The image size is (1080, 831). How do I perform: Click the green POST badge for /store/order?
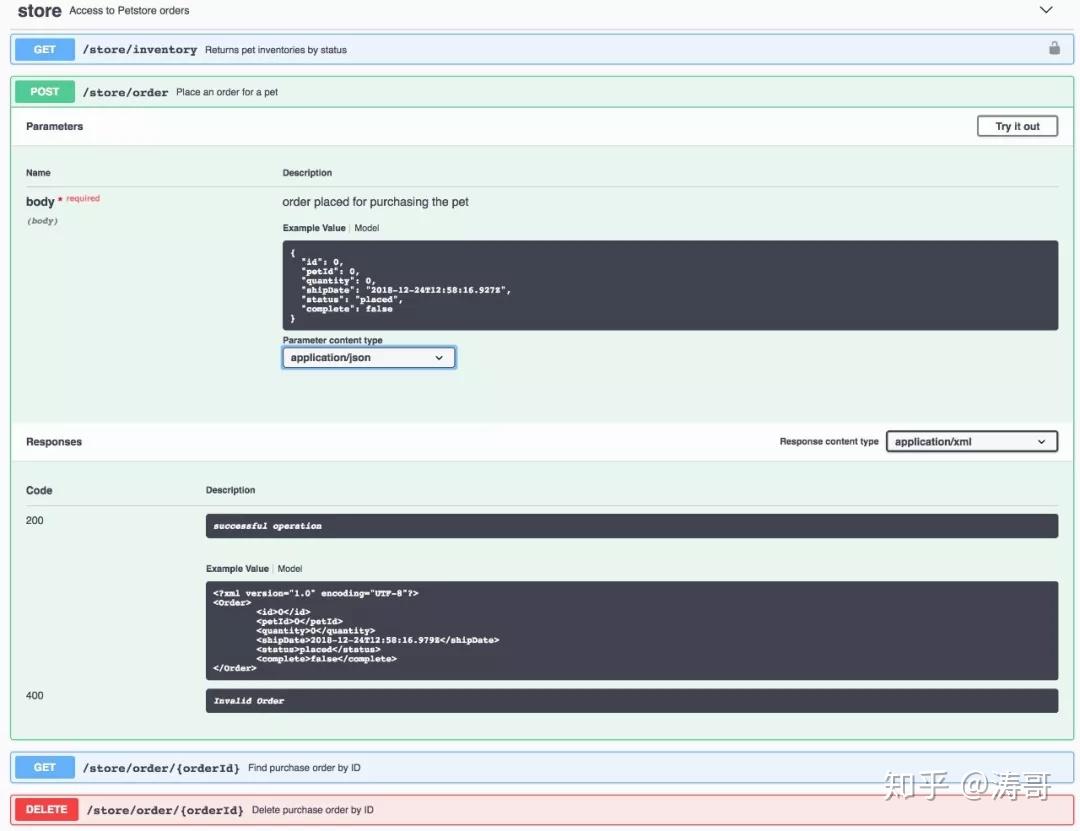coord(45,92)
